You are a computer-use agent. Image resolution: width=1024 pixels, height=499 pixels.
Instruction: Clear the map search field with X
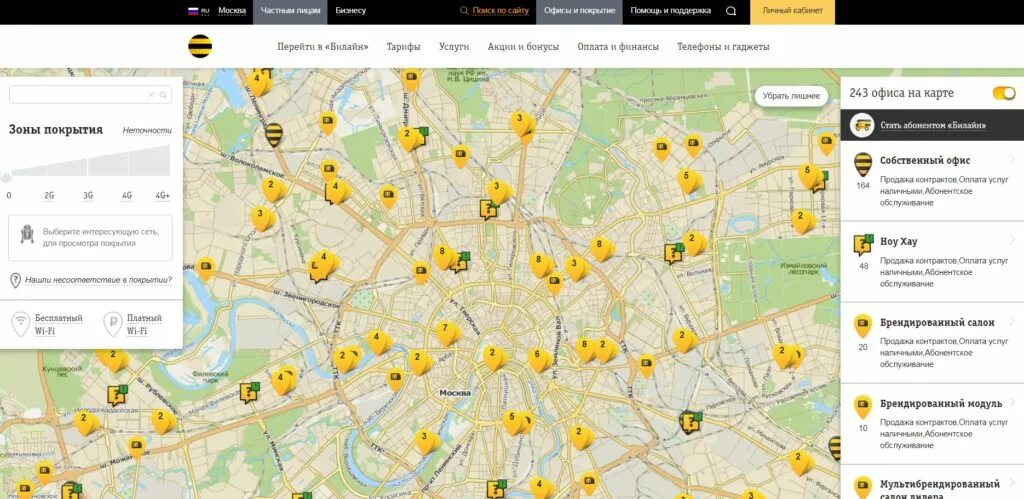pyautogui.click(x=151, y=95)
